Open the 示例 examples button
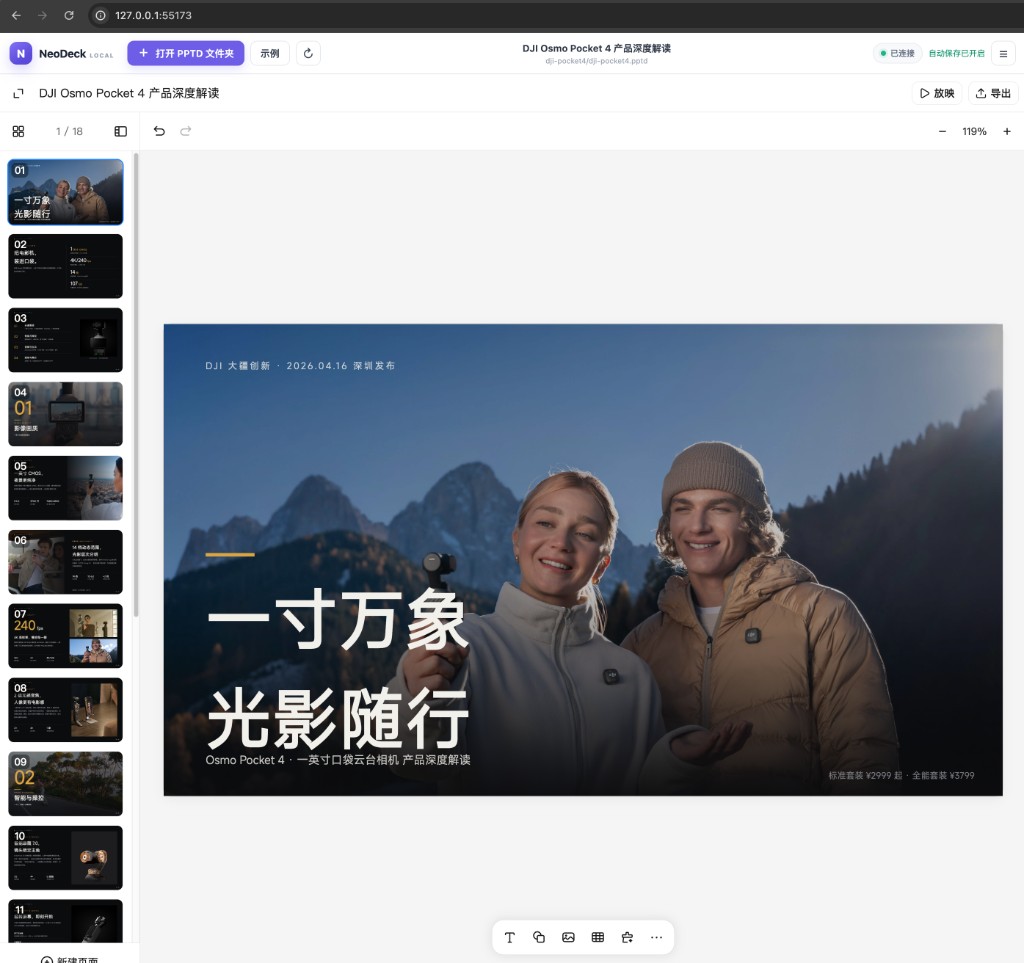1024x963 pixels. (270, 54)
